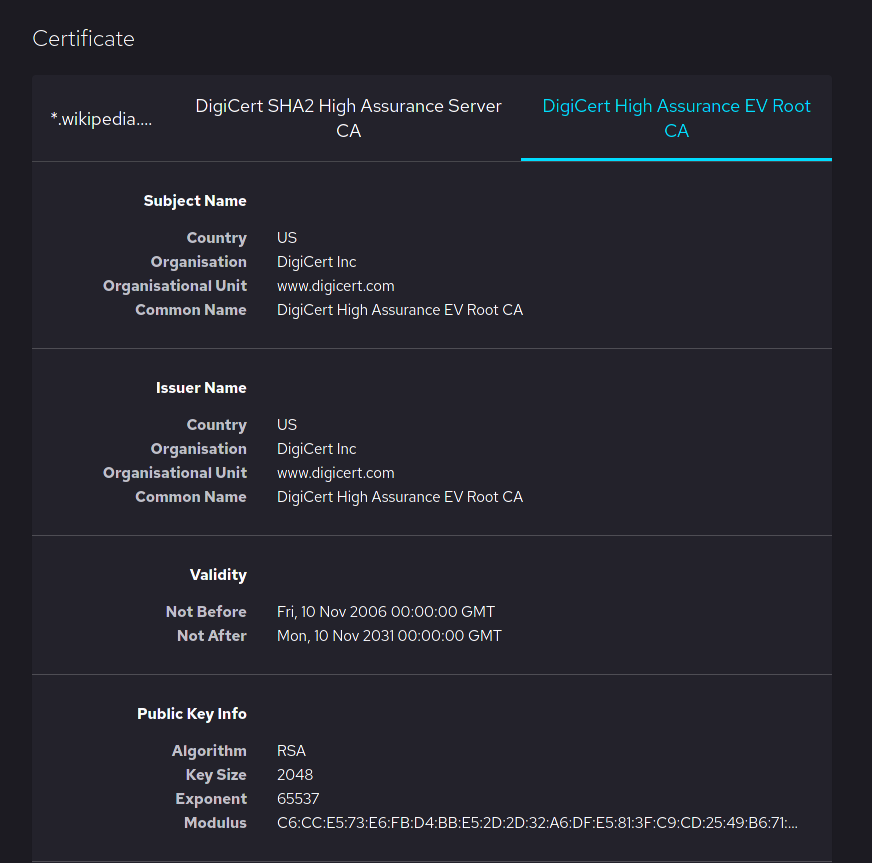Expand the truncated Modulus hex value

[537, 822]
